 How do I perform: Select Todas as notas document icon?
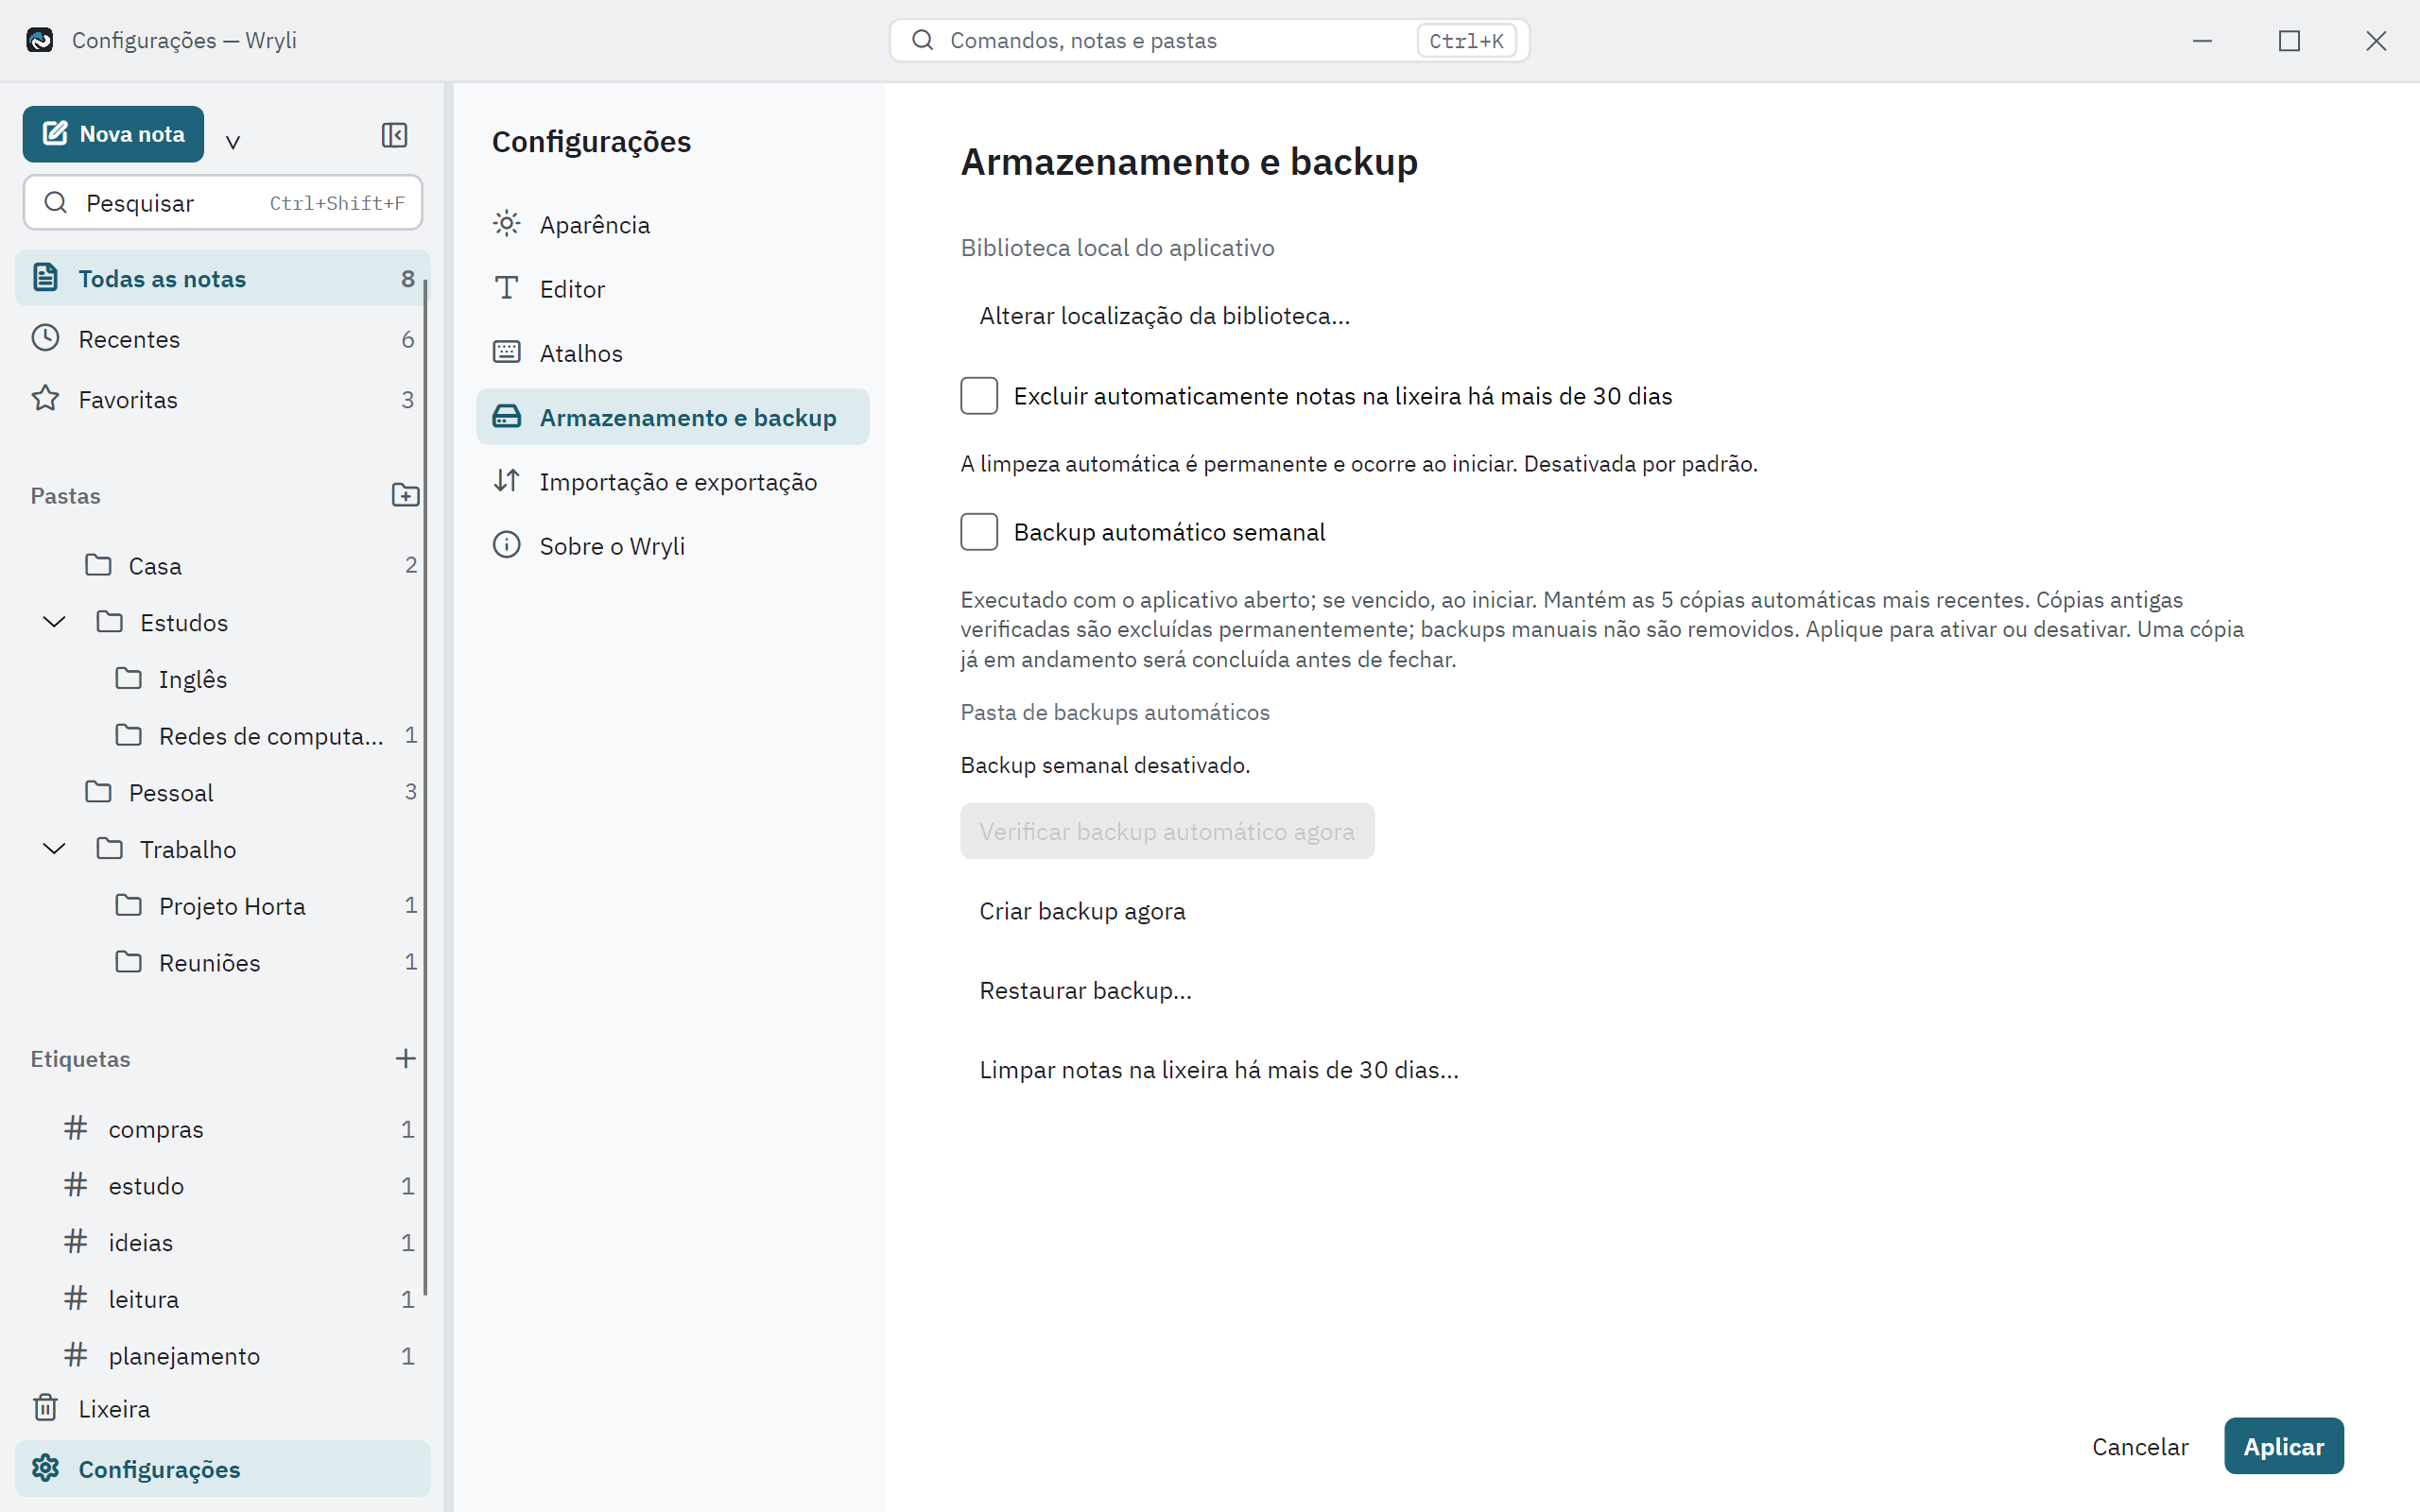point(45,277)
